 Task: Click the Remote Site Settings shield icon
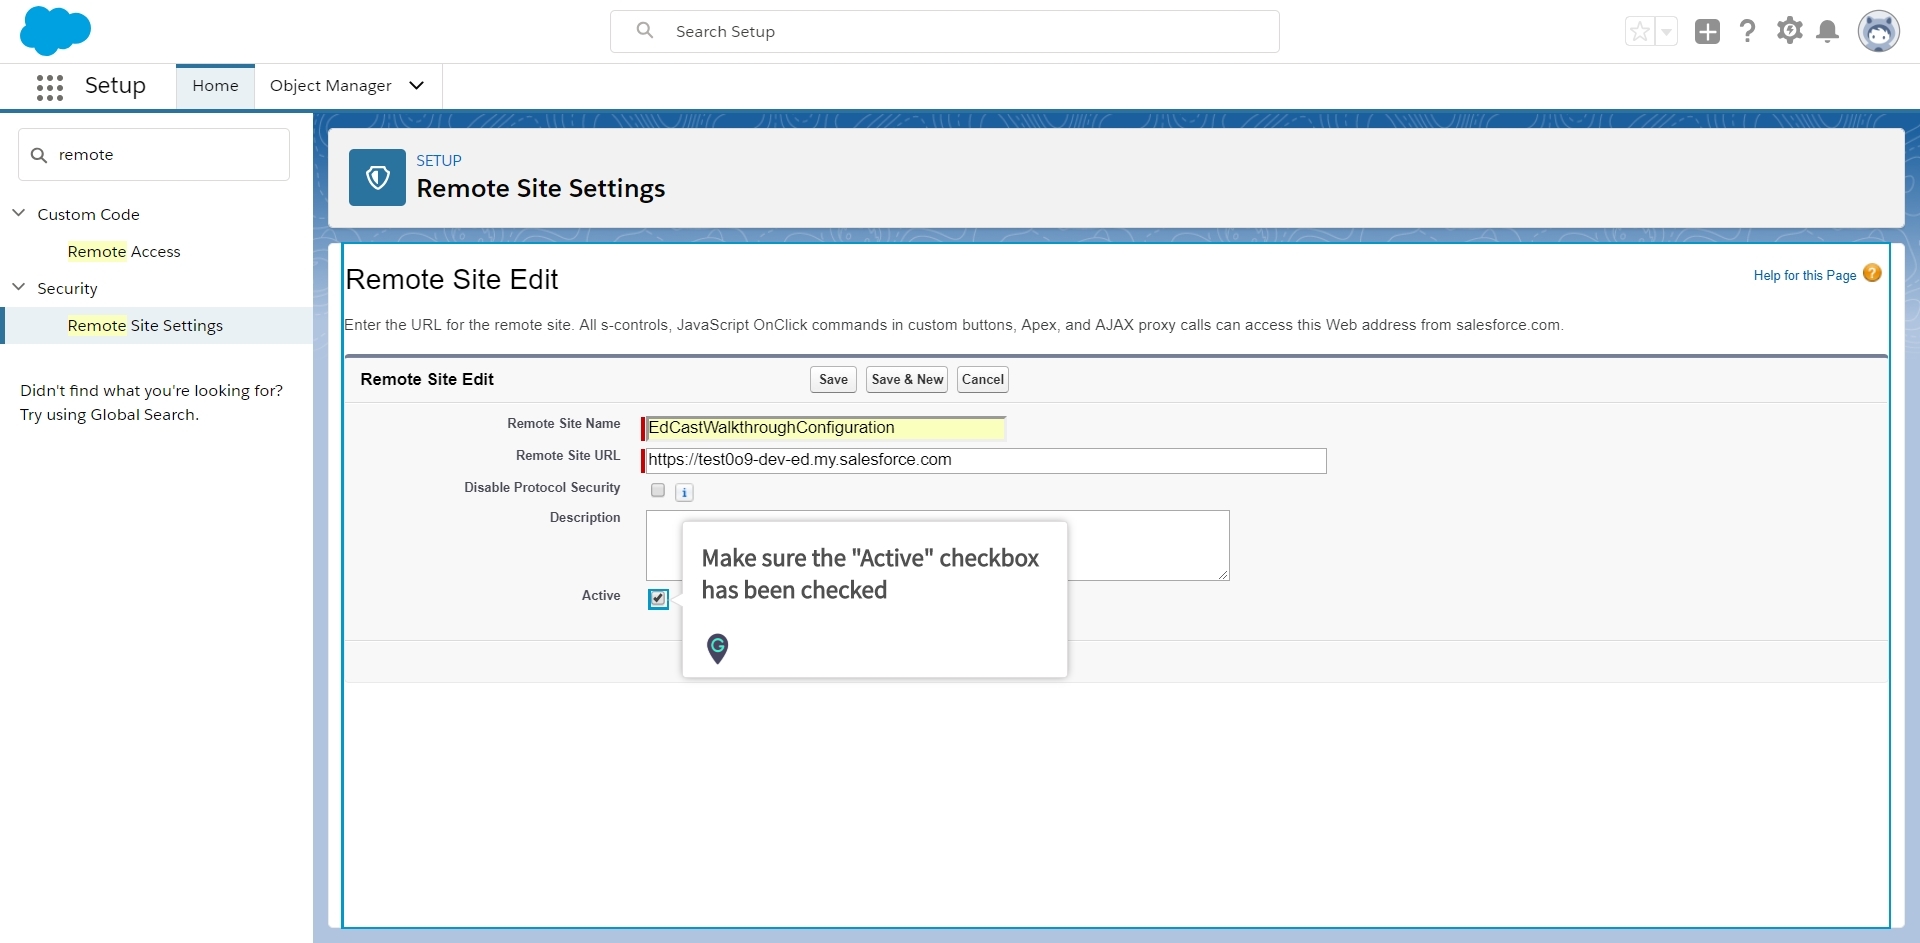[377, 177]
